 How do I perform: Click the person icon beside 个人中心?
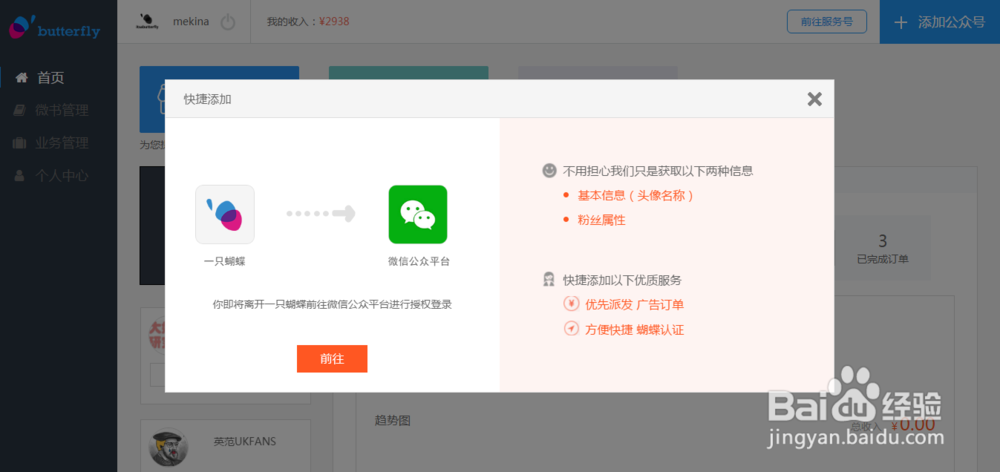tap(20, 176)
